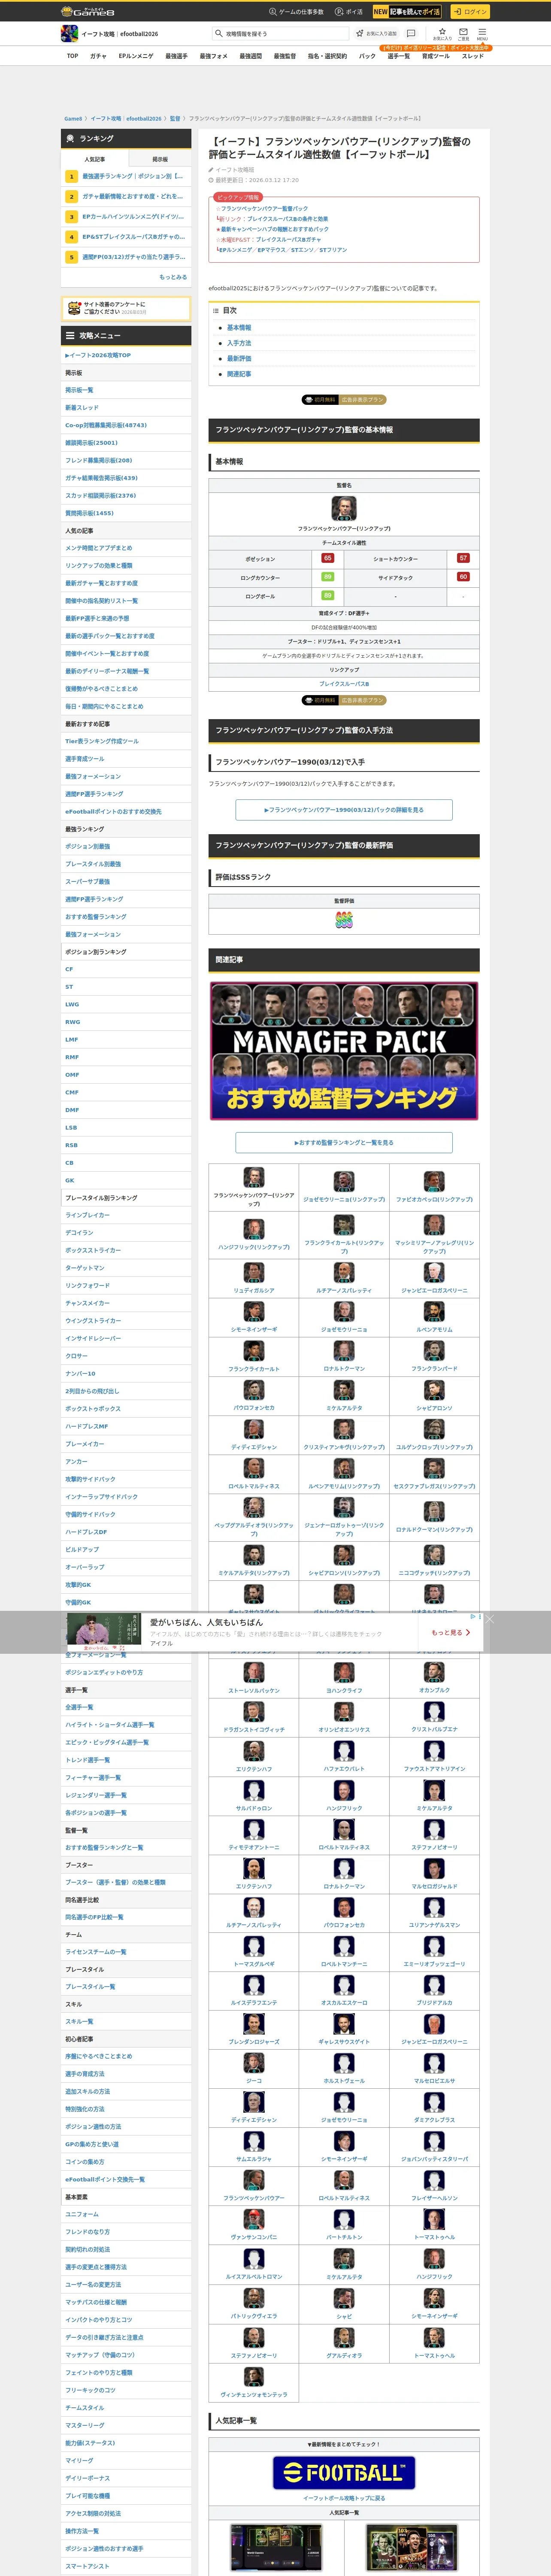
Task: Click フランツベッケンバウアー1990(03/12)パックの詳細を見る button
Action: point(344,810)
